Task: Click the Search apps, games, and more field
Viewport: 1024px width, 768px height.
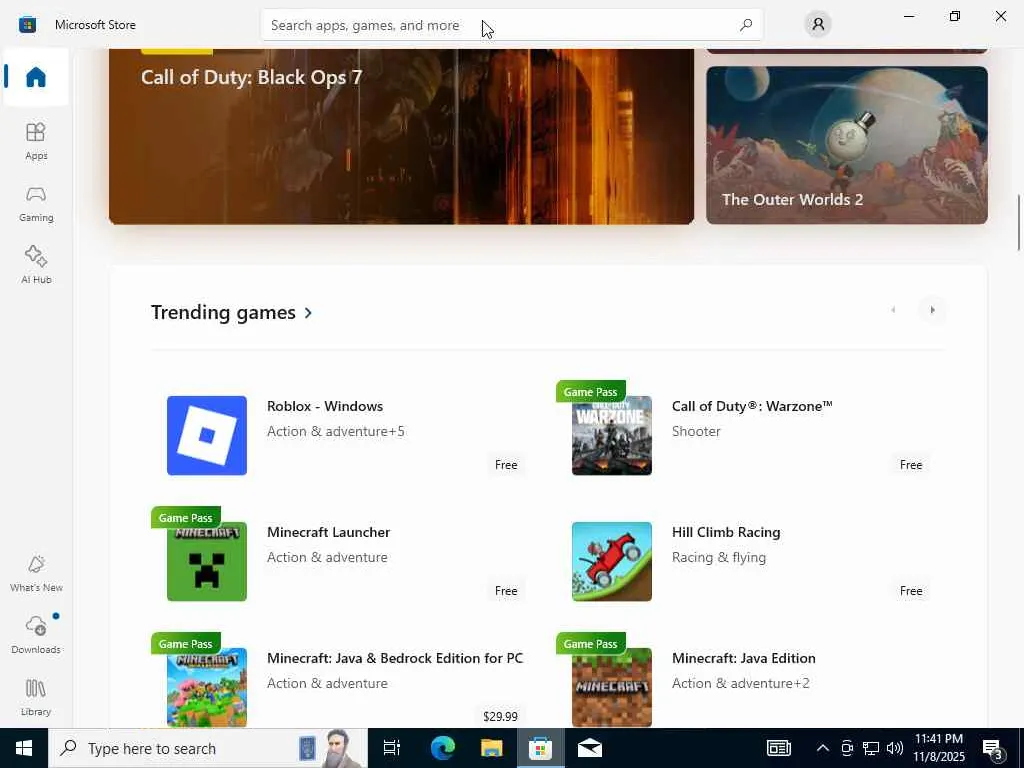Action: pos(511,25)
